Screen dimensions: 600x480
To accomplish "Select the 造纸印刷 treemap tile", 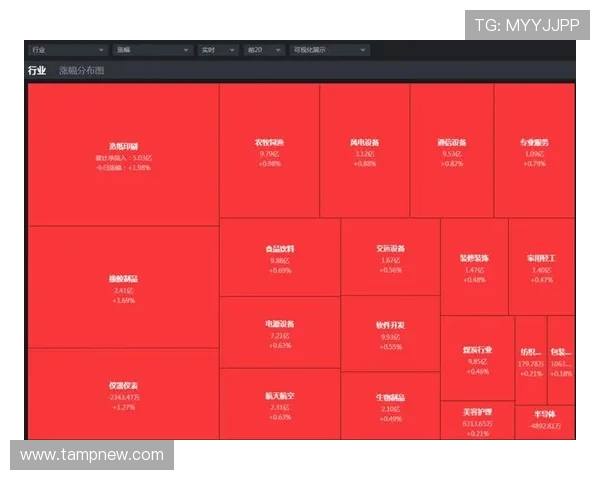I will pos(123,155).
